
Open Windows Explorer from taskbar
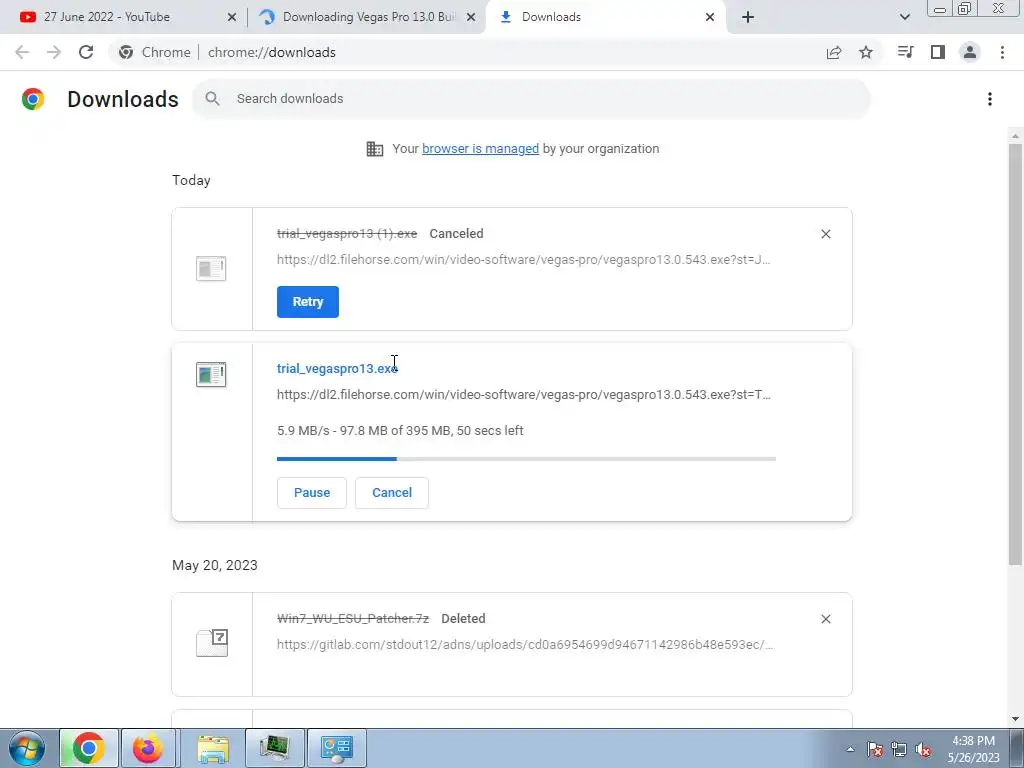point(213,748)
